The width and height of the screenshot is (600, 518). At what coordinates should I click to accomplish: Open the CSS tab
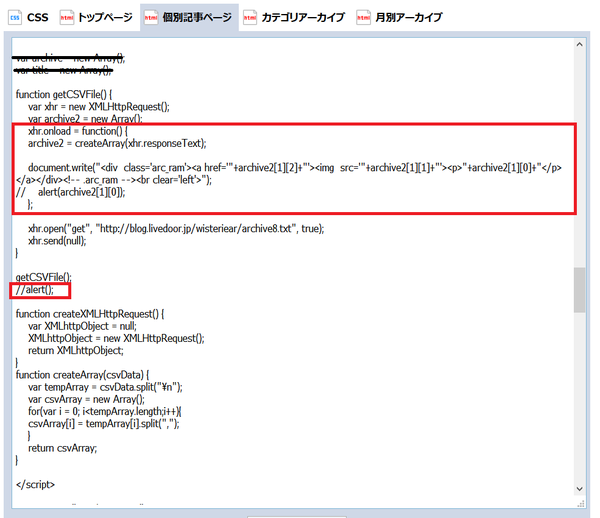29,17
